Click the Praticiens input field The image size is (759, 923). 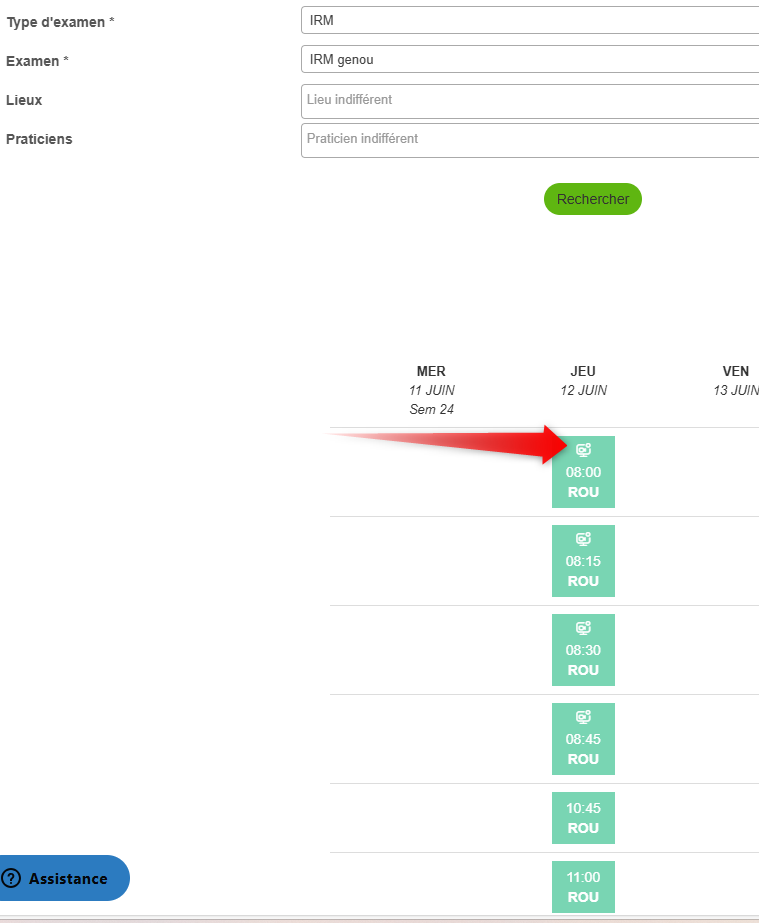(530, 140)
